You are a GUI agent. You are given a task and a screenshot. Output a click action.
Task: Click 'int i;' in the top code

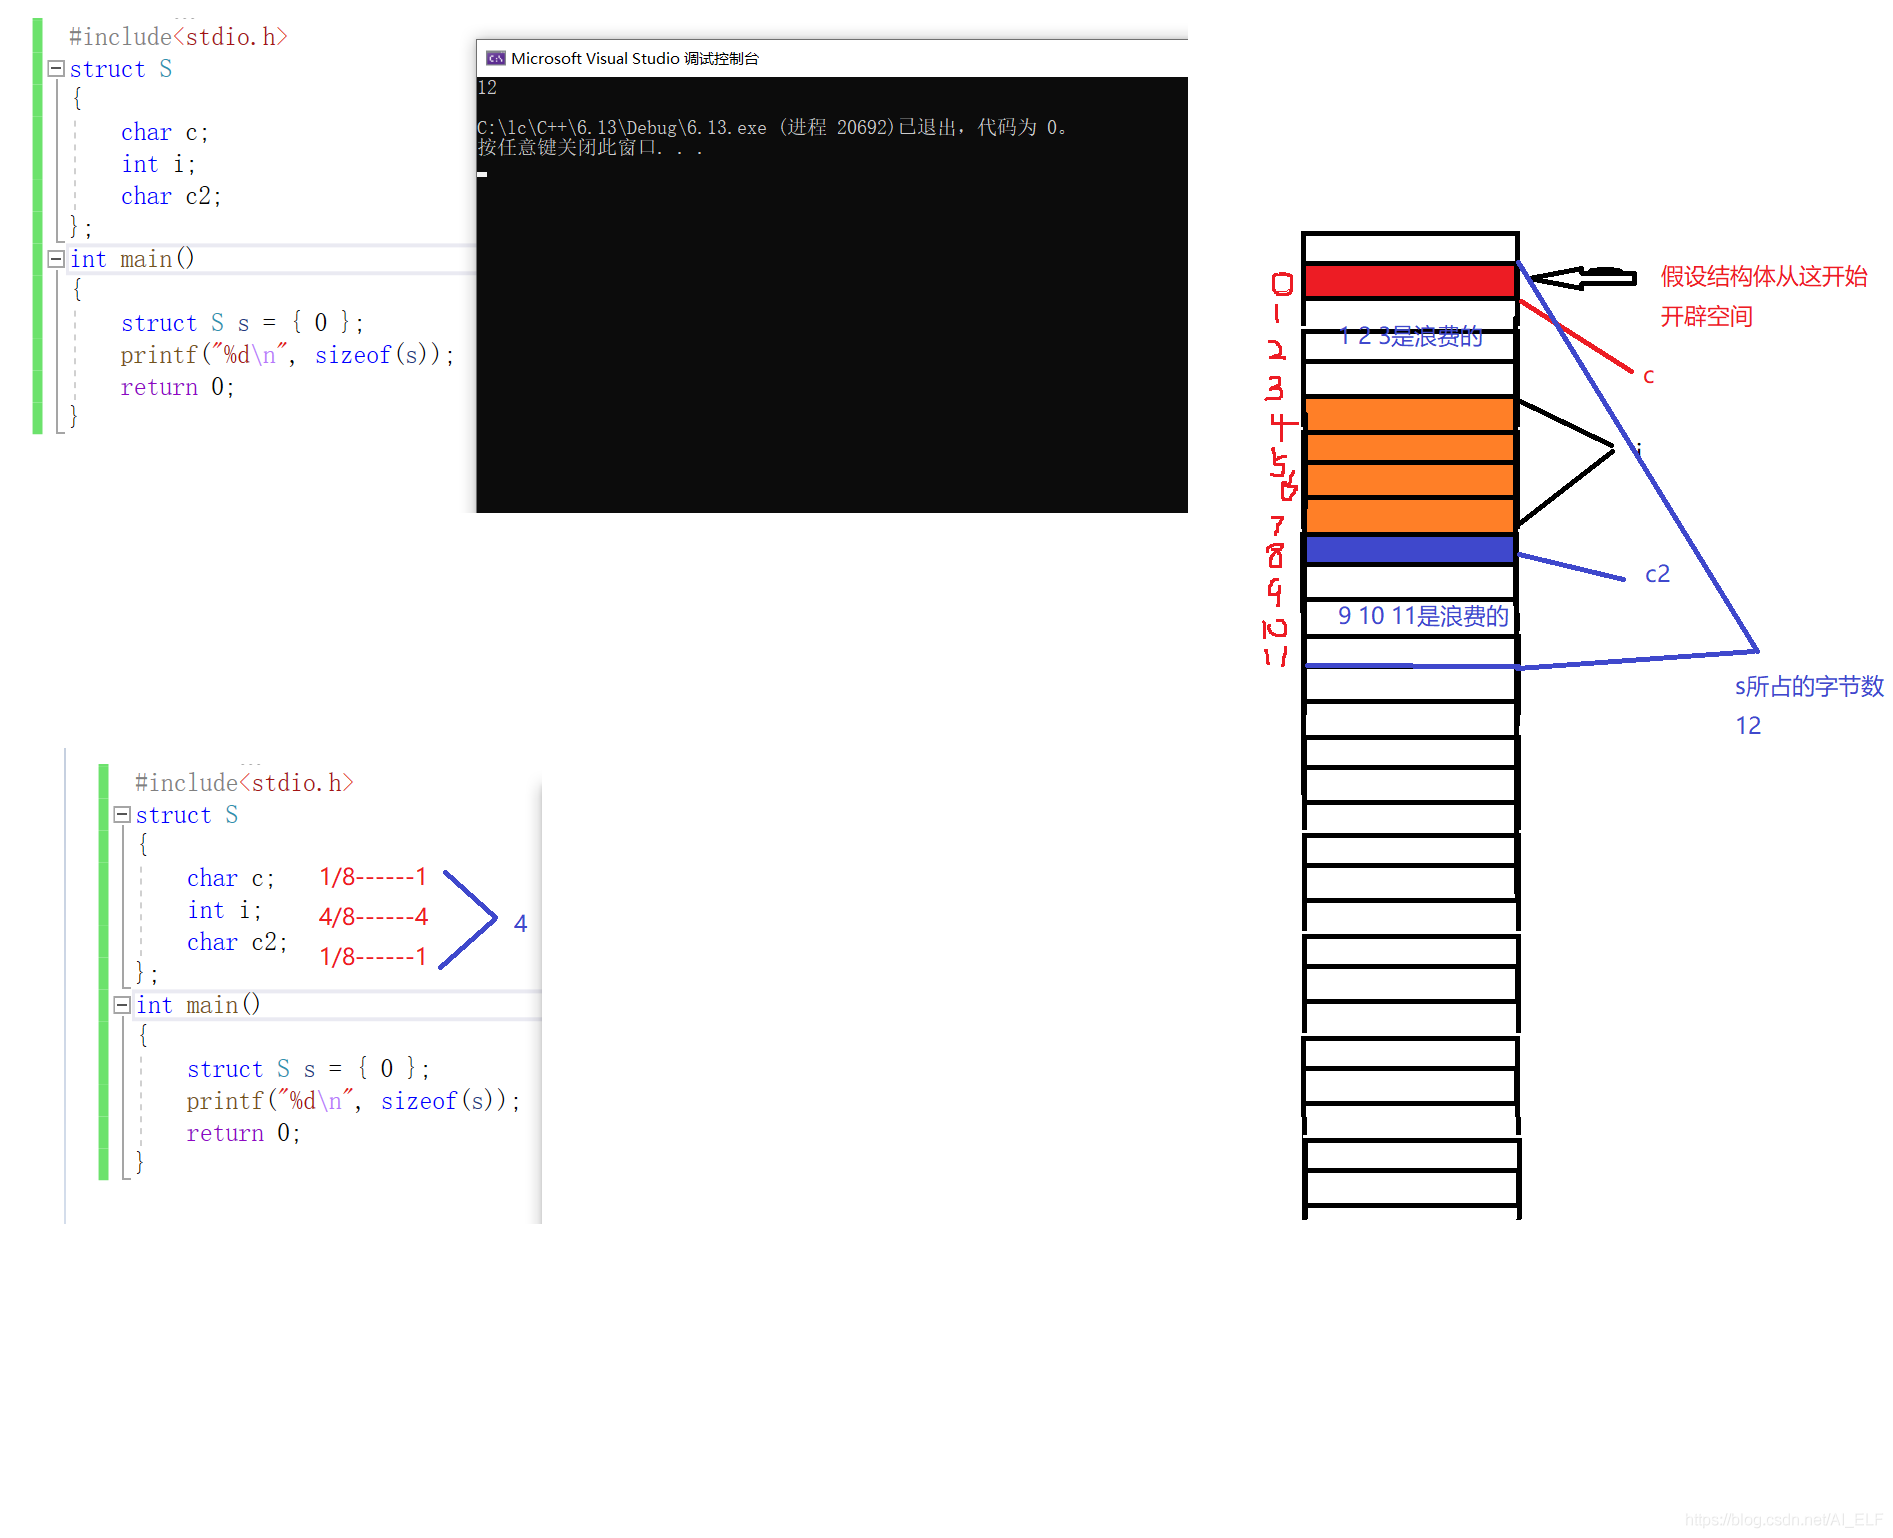[x=158, y=165]
